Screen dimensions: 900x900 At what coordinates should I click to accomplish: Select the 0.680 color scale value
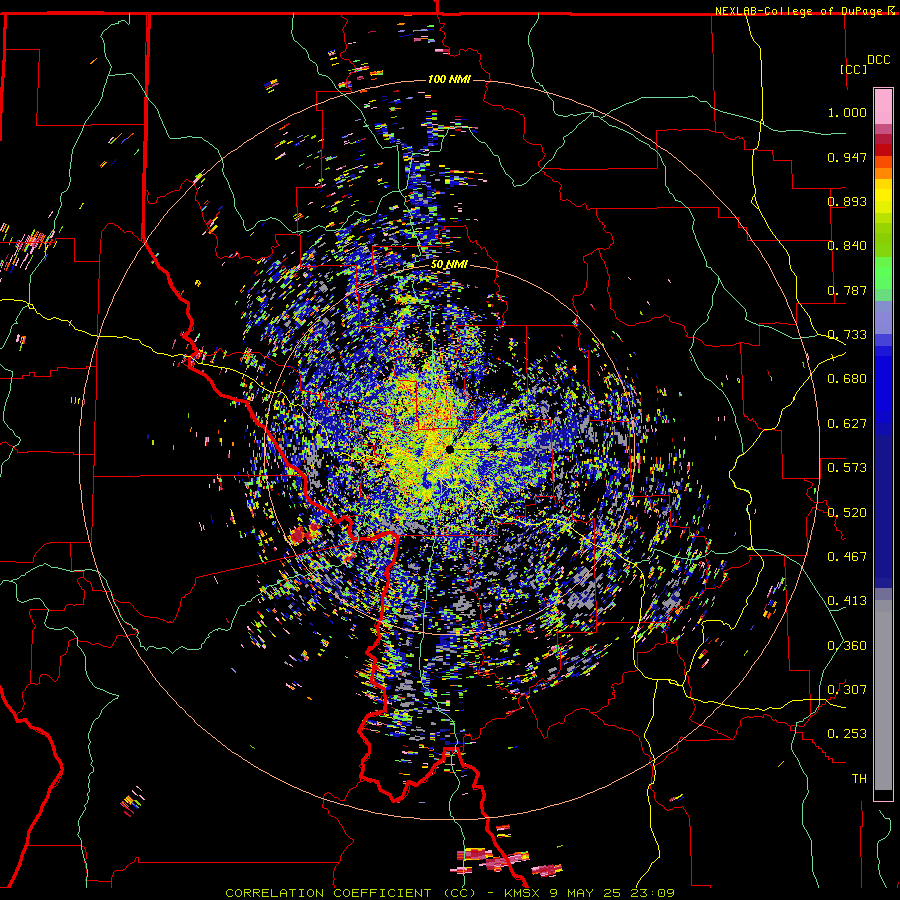pos(847,379)
